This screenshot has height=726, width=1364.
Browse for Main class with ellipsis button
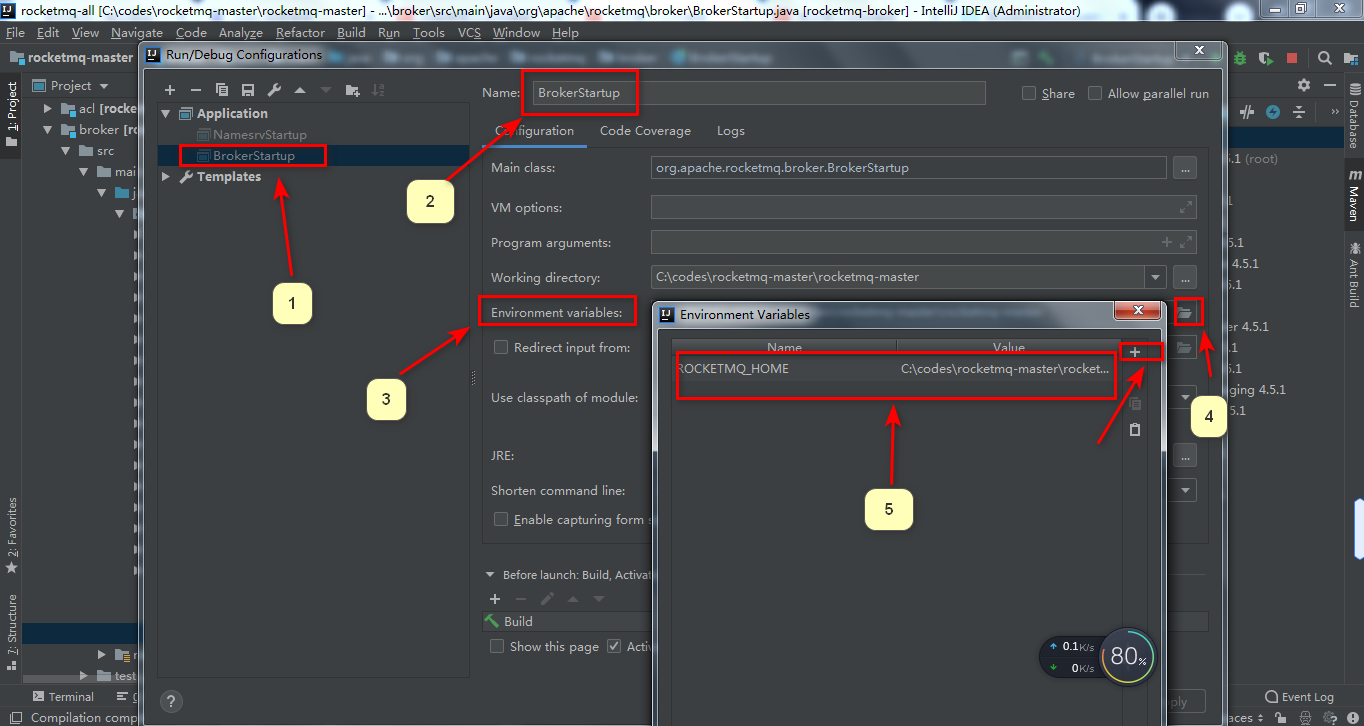click(1185, 168)
